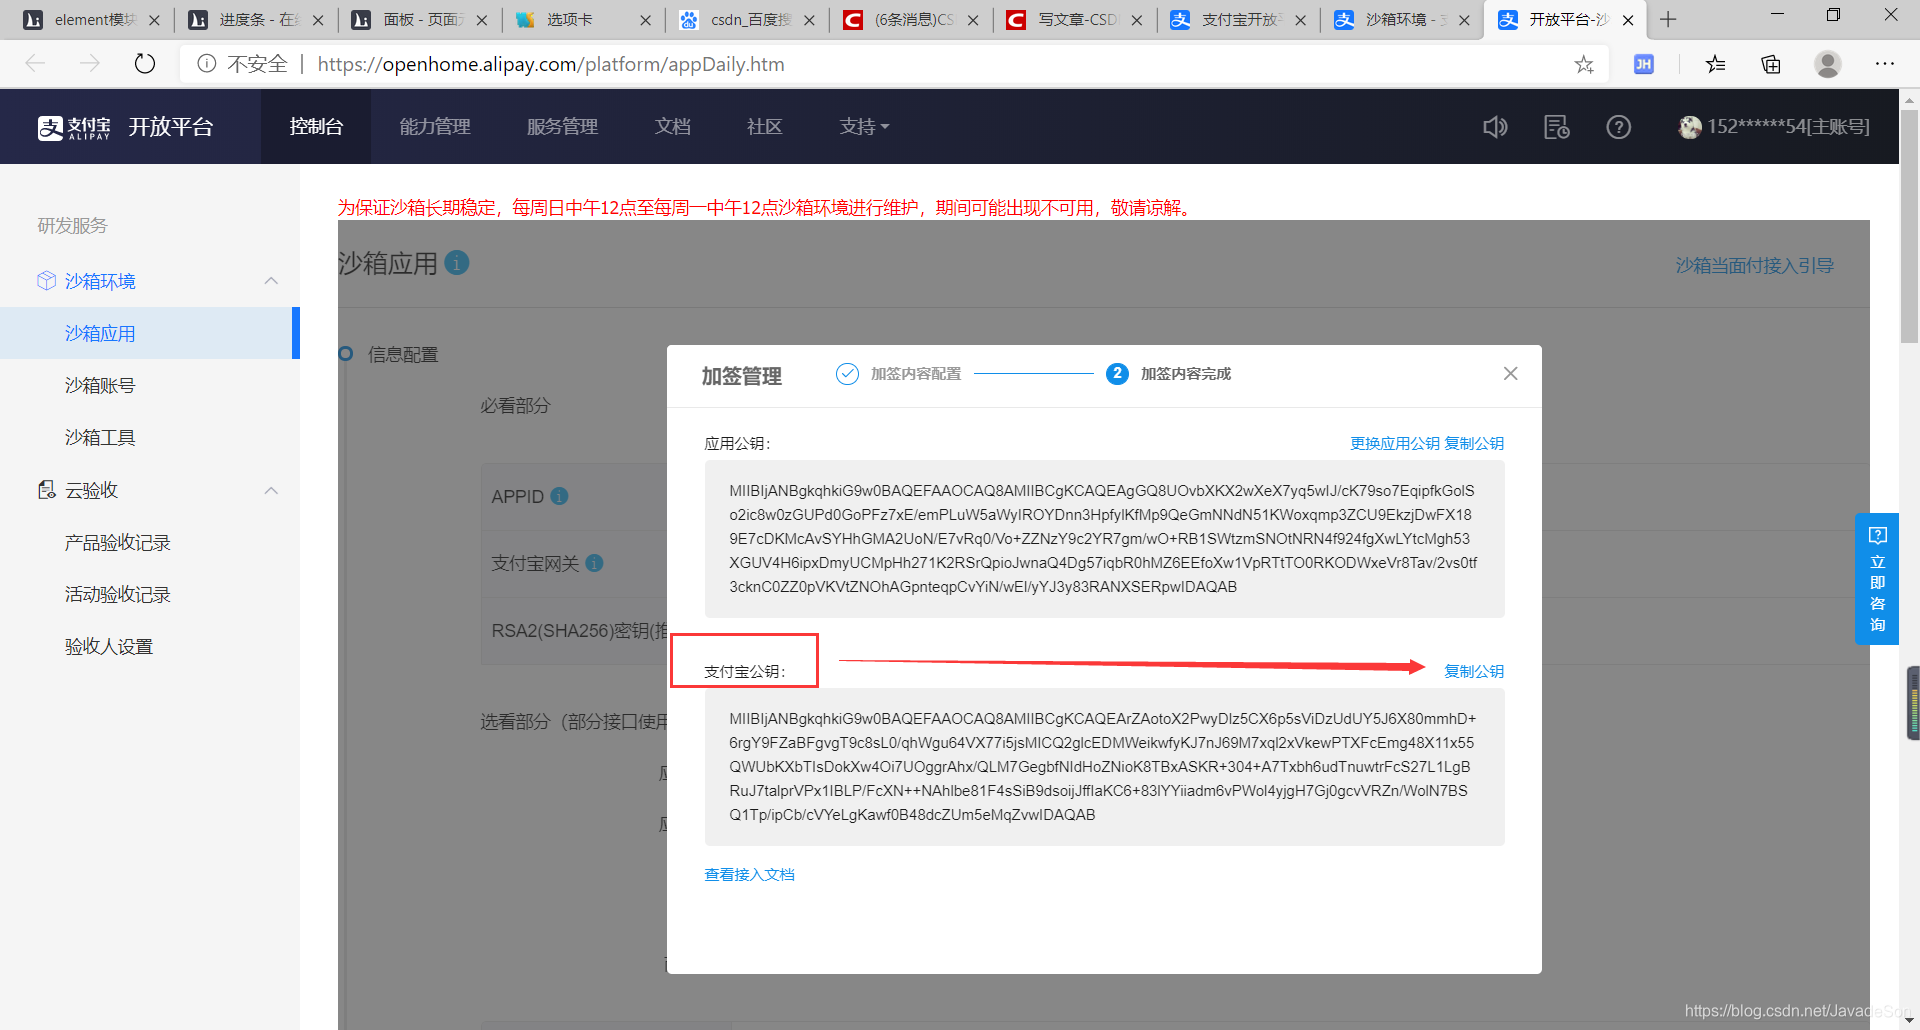Click the vertical page scrollbar thumb

click(1910, 225)
